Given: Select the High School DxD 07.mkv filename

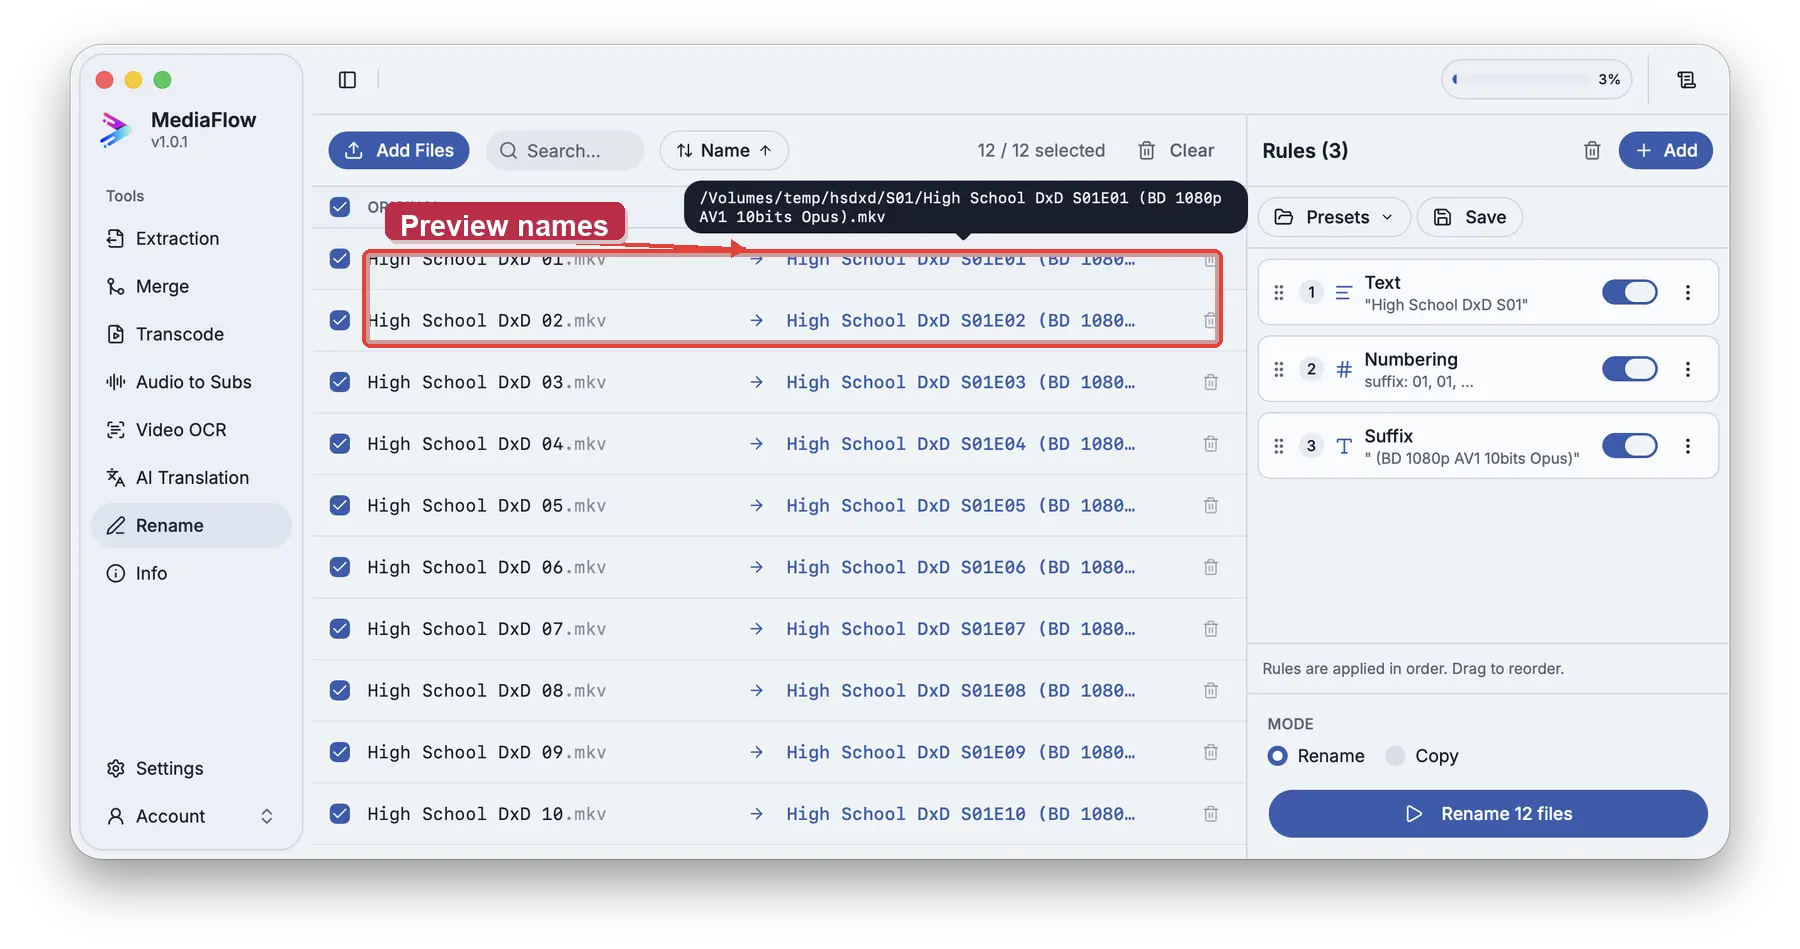Looking at the screenshot, I should (x=486, y=629).
